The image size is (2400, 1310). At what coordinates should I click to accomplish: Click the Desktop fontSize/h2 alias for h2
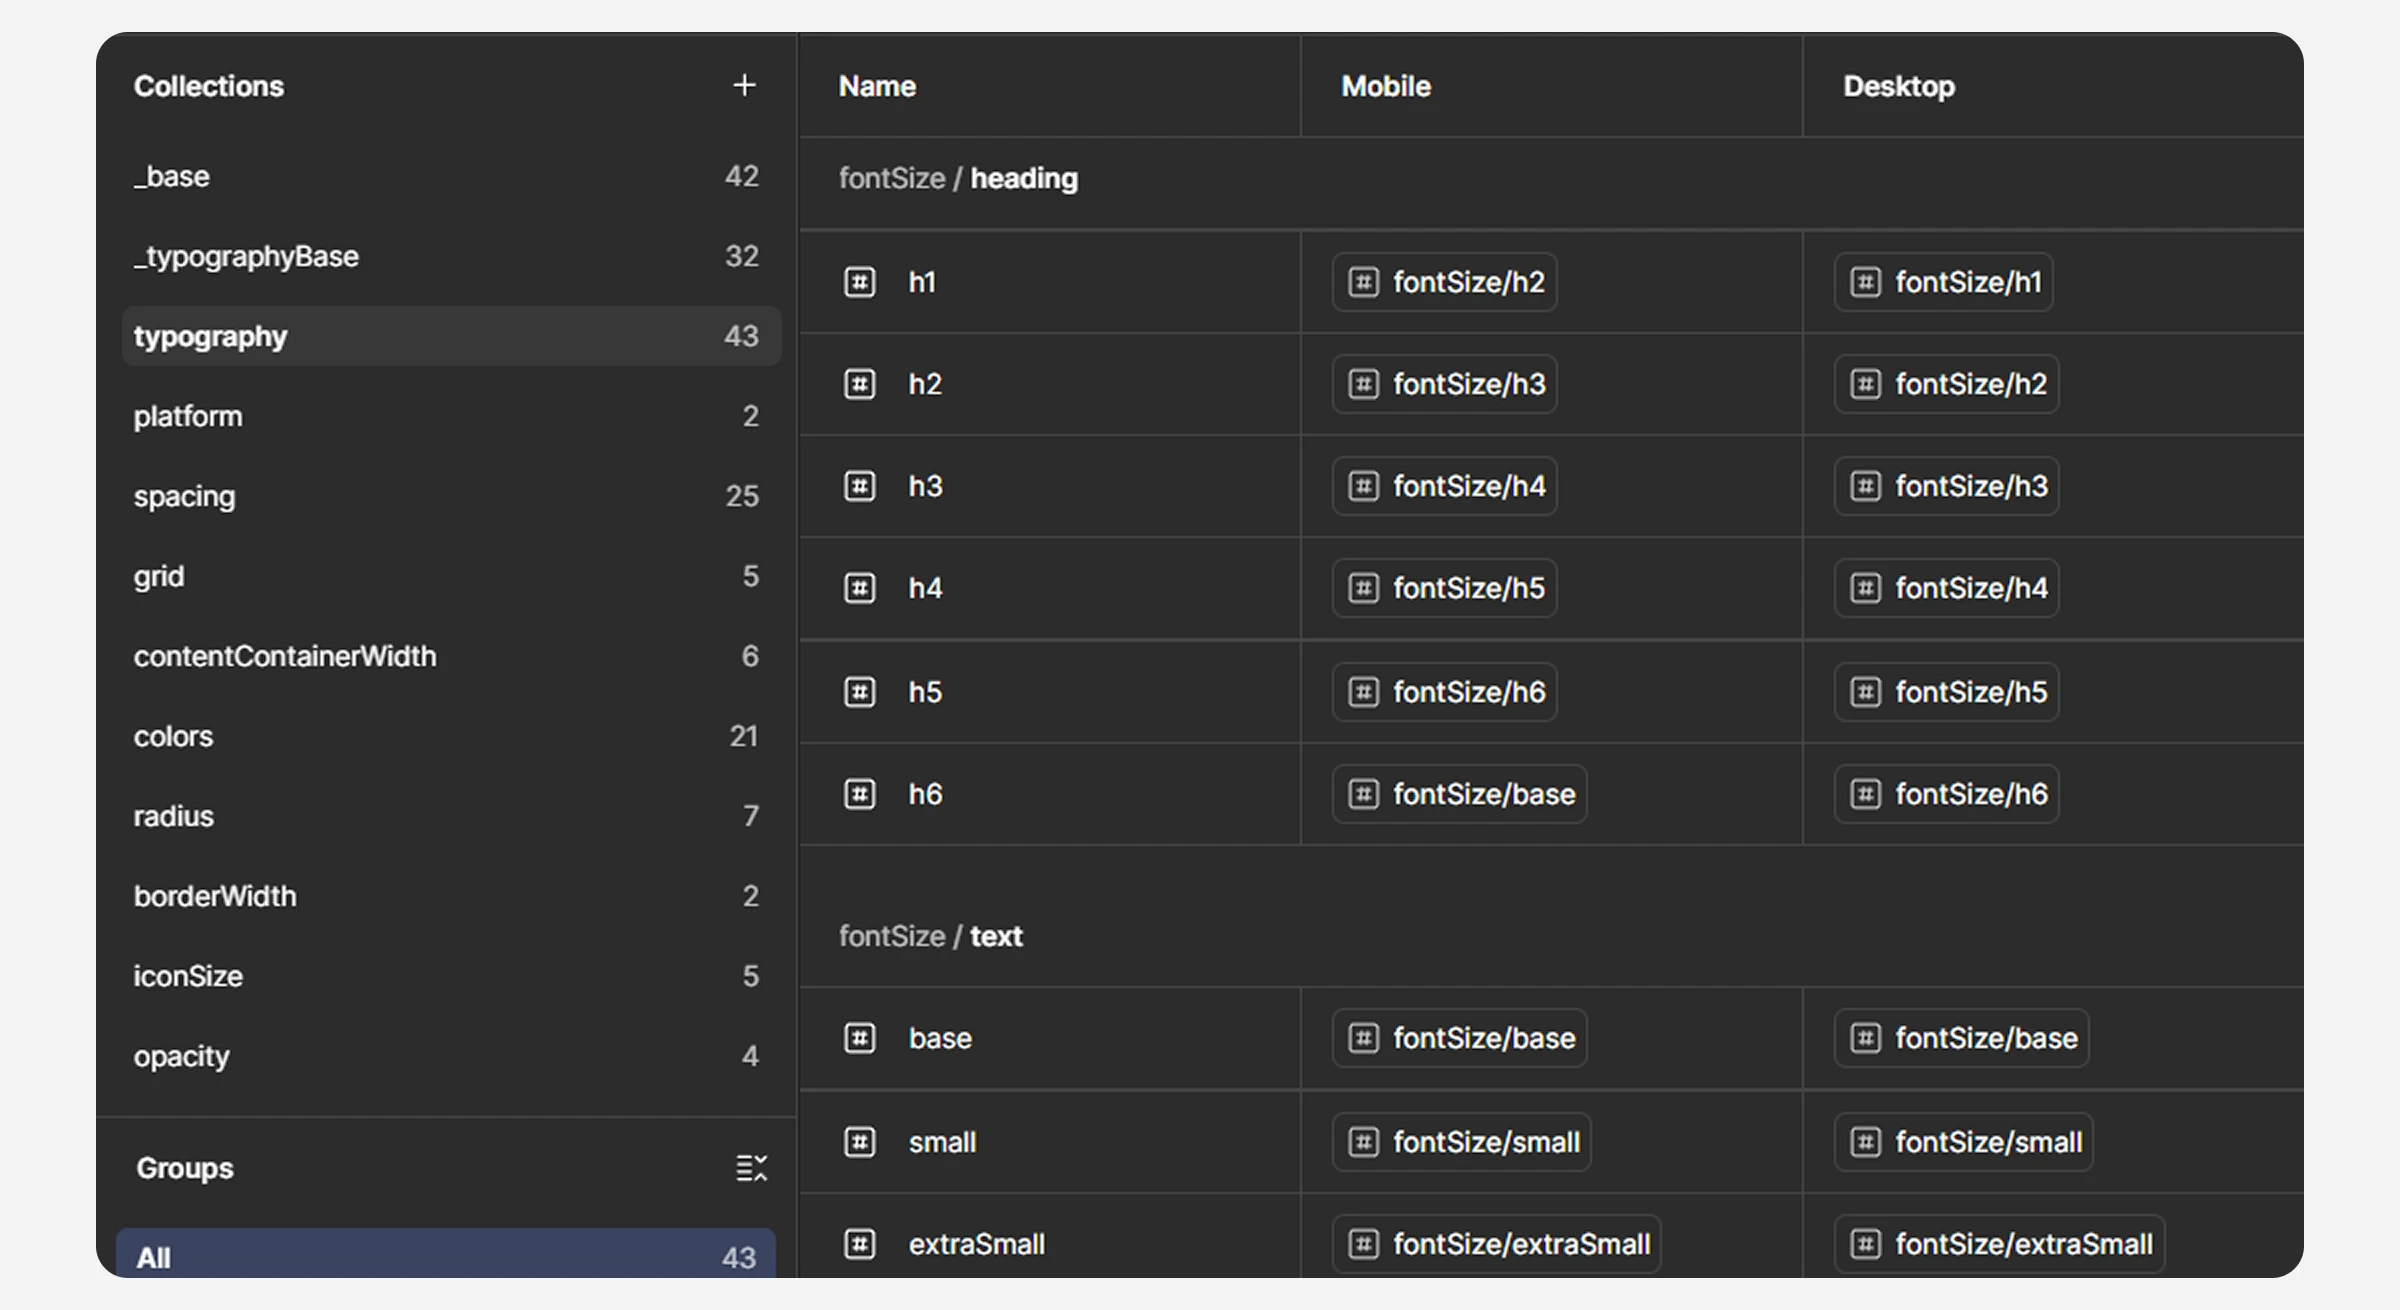[1947, 384]
